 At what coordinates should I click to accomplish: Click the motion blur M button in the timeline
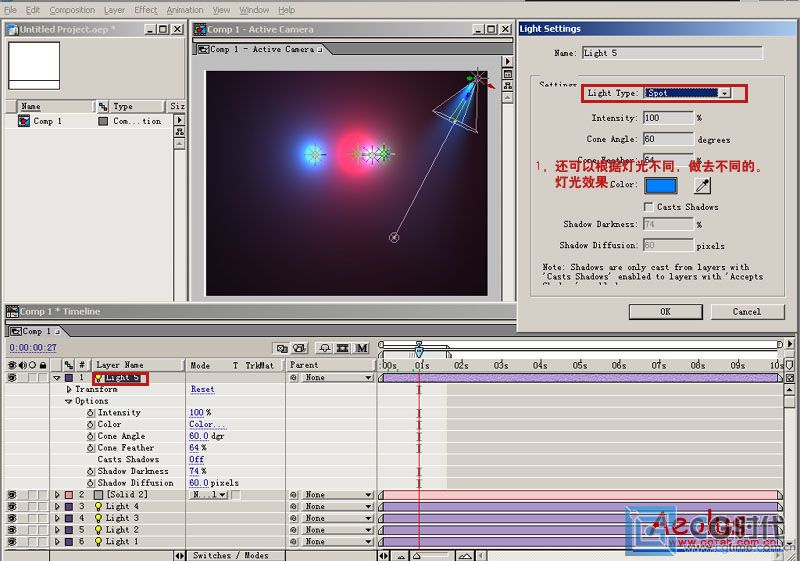pyautogui.click(x=362, y=348)
